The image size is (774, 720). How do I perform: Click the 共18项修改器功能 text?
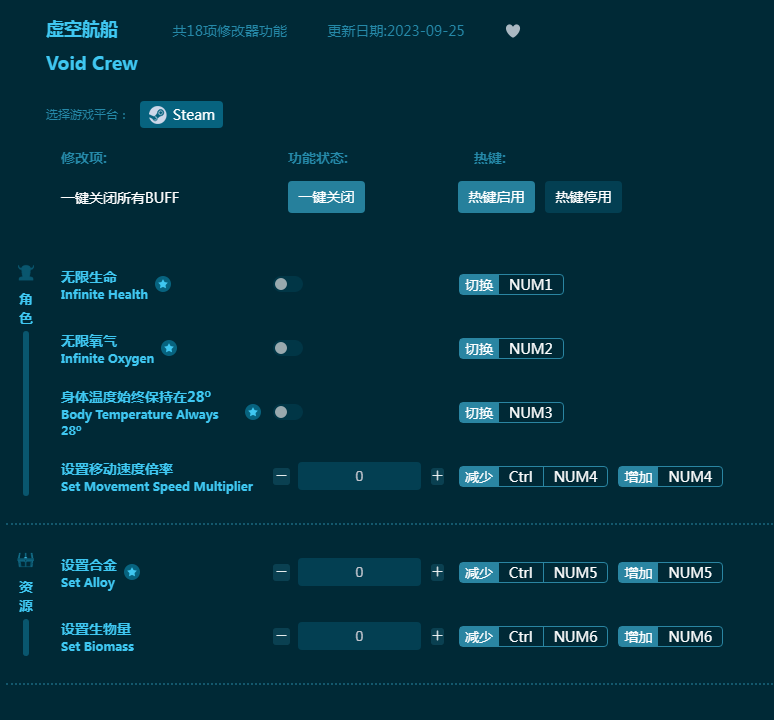click(x=230, y=31)
